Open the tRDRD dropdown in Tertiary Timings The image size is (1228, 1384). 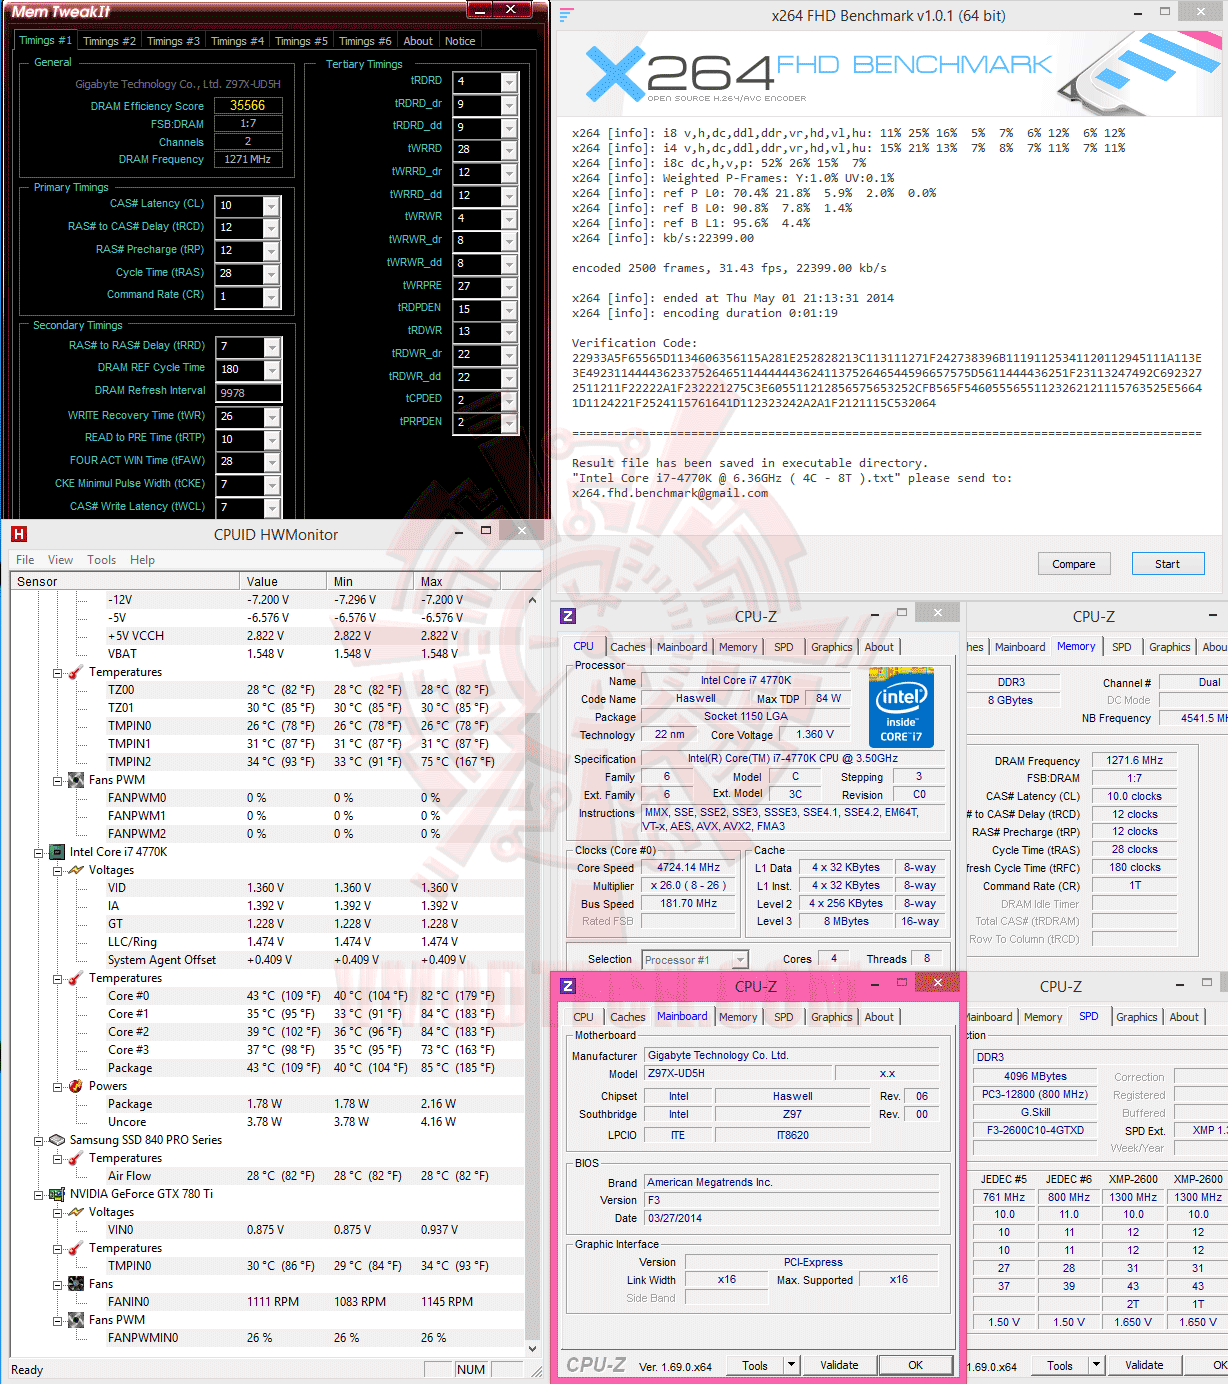(x=509, y=82)
